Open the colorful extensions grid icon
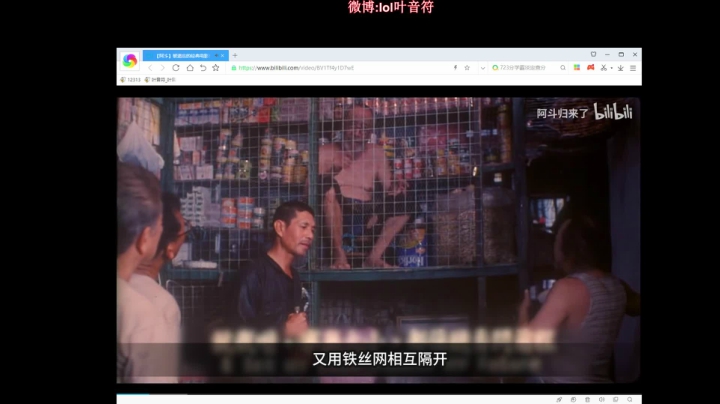This screenshot has width=720, height=404. click(577, 67)
